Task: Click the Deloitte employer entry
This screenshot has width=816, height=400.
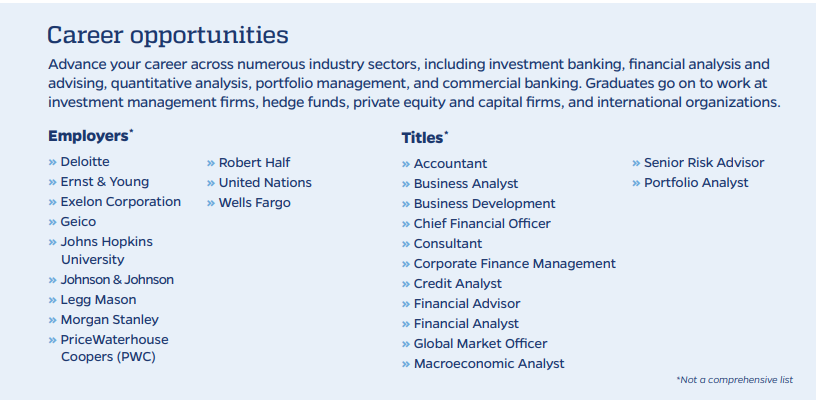Action: coord(85,161)
